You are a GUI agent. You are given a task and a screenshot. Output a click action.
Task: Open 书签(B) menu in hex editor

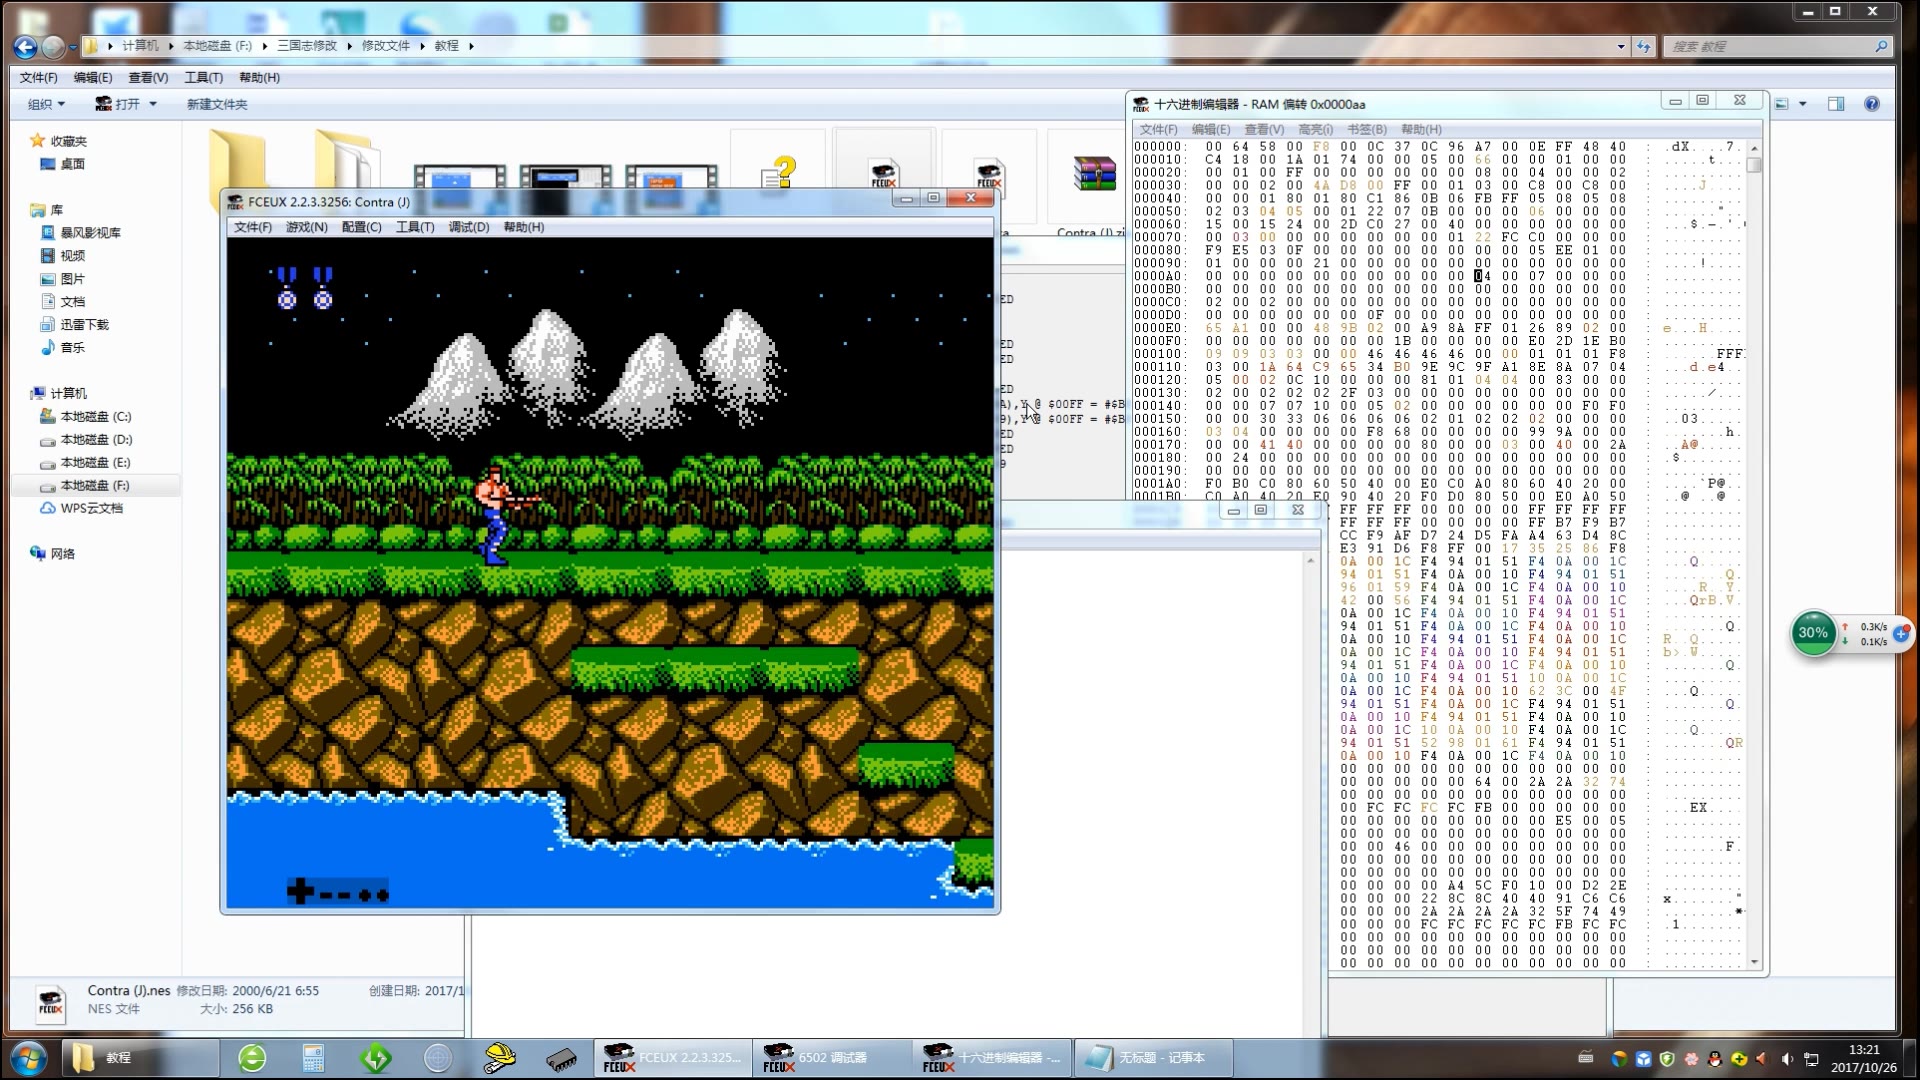pyautogui.click(x=1366, y=129)
